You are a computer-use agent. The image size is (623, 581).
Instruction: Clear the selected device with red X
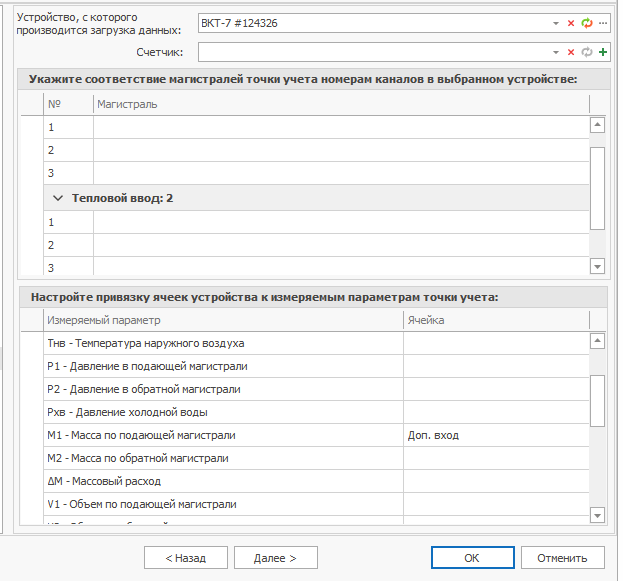coord(571,23)
